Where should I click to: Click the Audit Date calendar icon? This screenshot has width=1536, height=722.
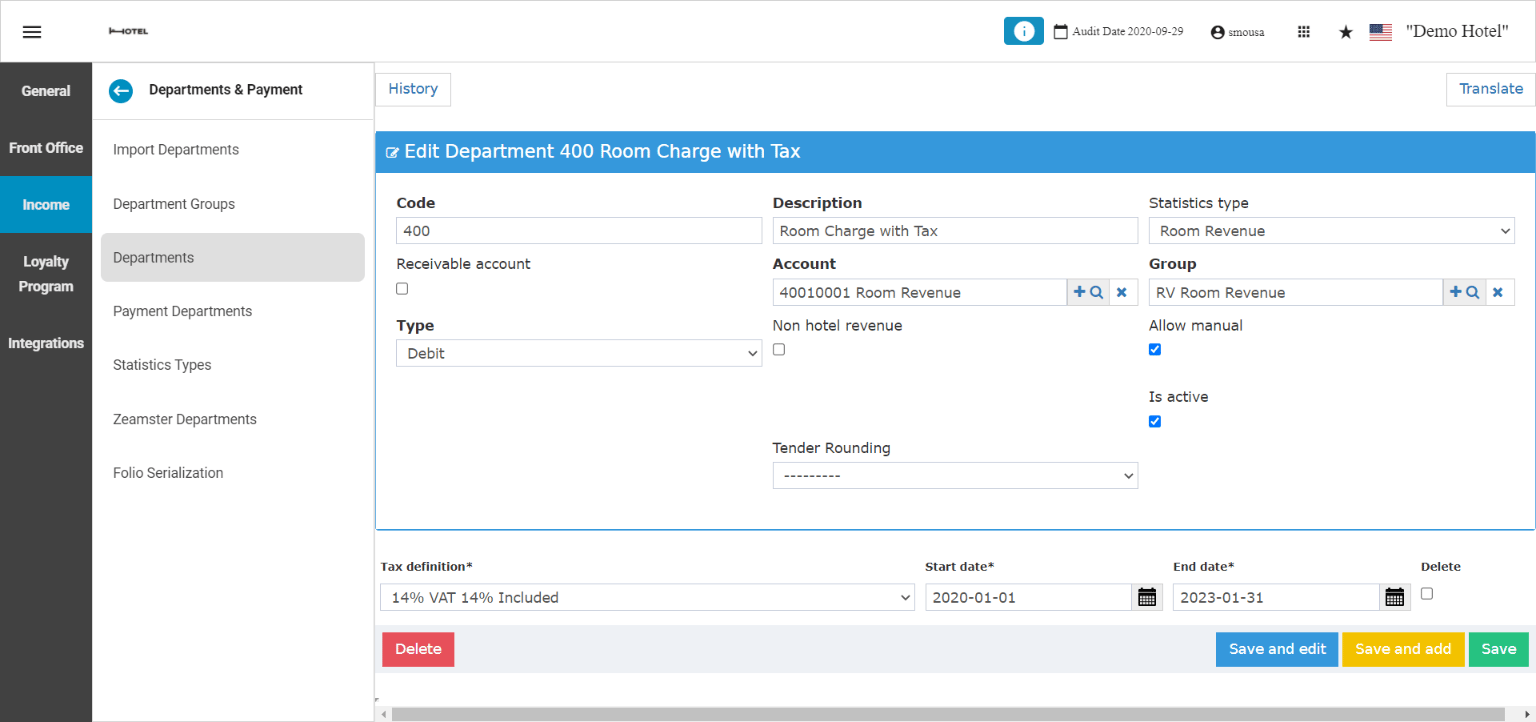(x=1061, y=31)
